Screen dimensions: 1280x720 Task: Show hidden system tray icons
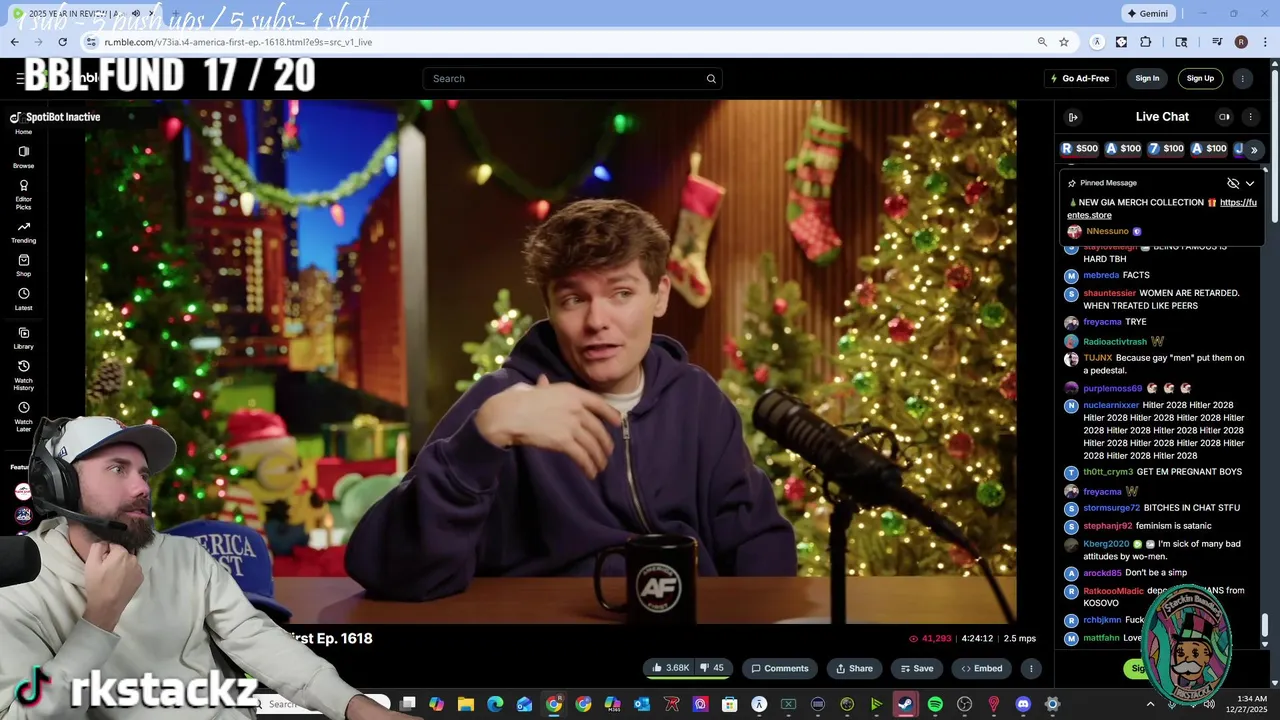(1150, 704)
